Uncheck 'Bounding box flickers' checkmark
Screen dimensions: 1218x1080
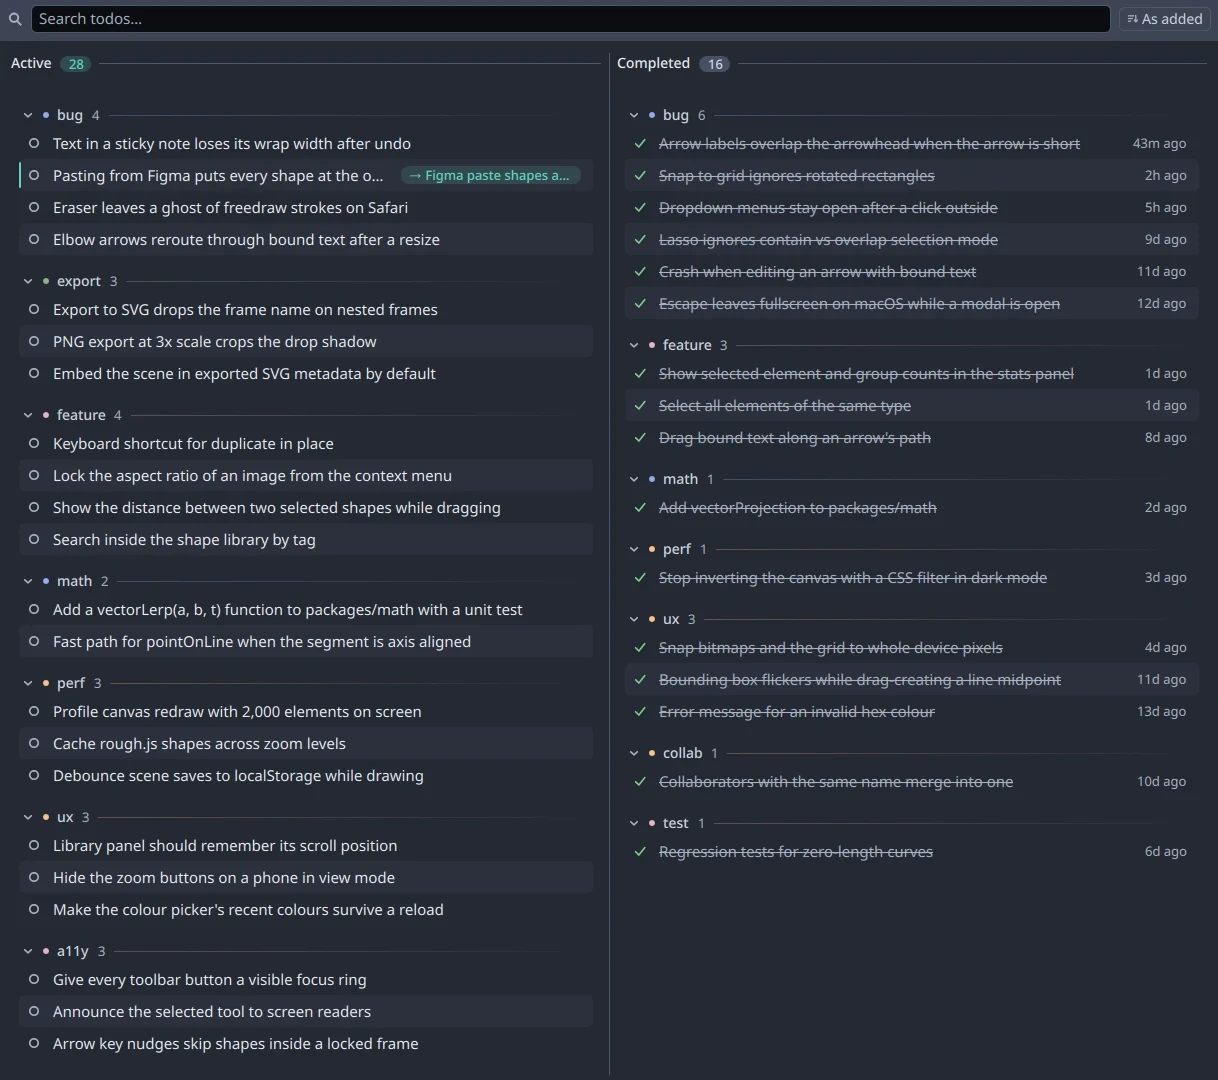[x=640, y=679]
